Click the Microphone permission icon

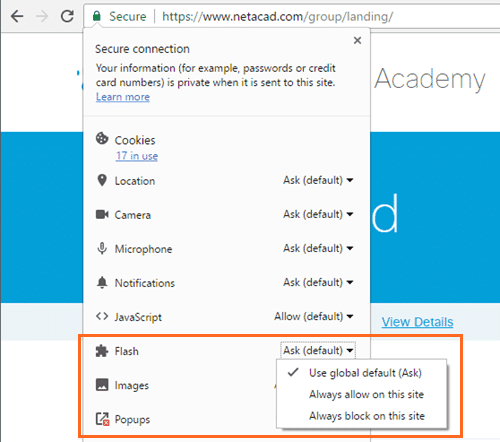click(102, 248)
